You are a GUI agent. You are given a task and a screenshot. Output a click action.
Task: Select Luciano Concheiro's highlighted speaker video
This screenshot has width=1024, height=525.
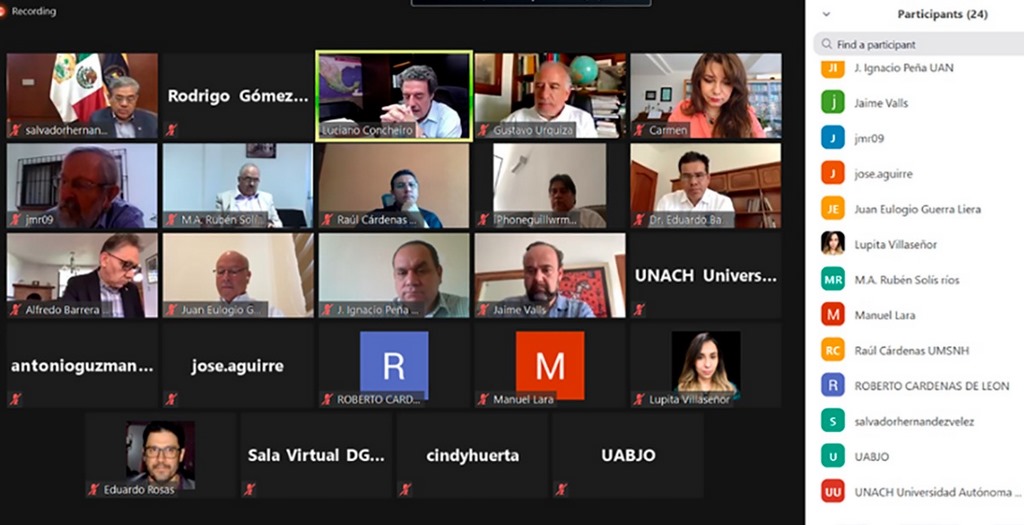click(394, 95)
